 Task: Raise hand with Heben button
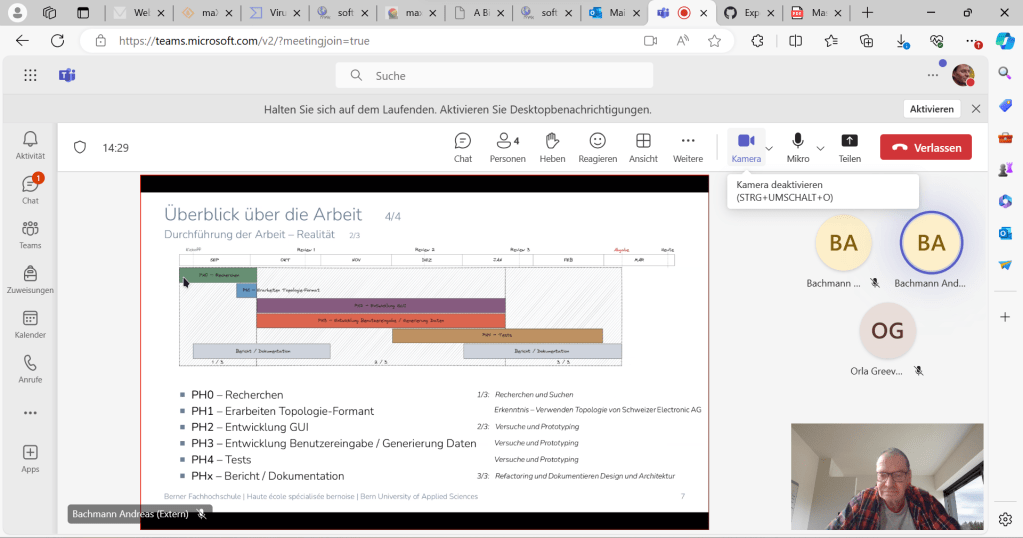coord(552,147)
